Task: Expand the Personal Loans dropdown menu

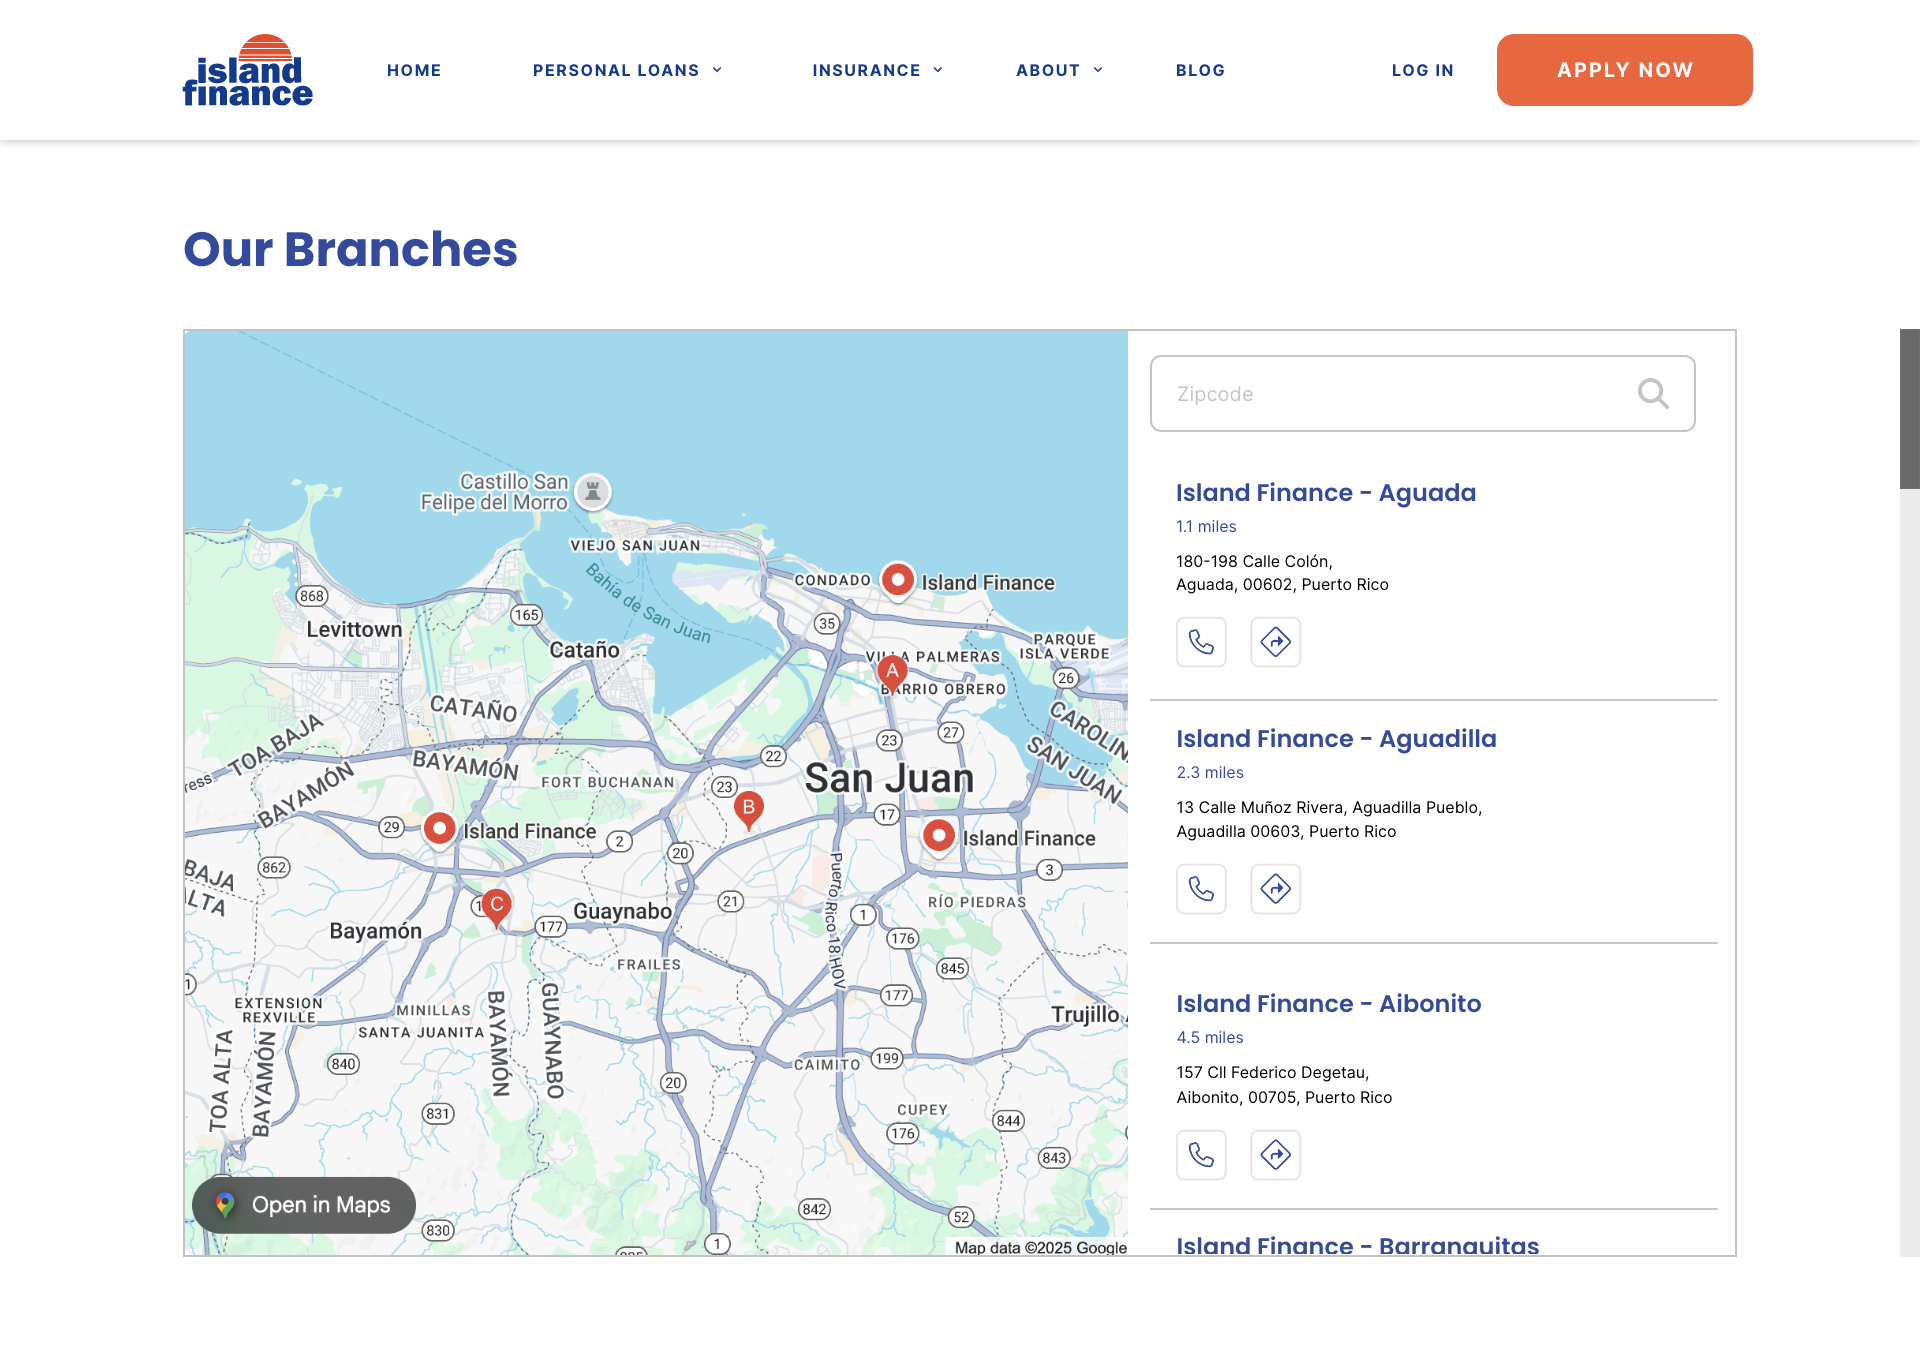Action: [627, 70]
